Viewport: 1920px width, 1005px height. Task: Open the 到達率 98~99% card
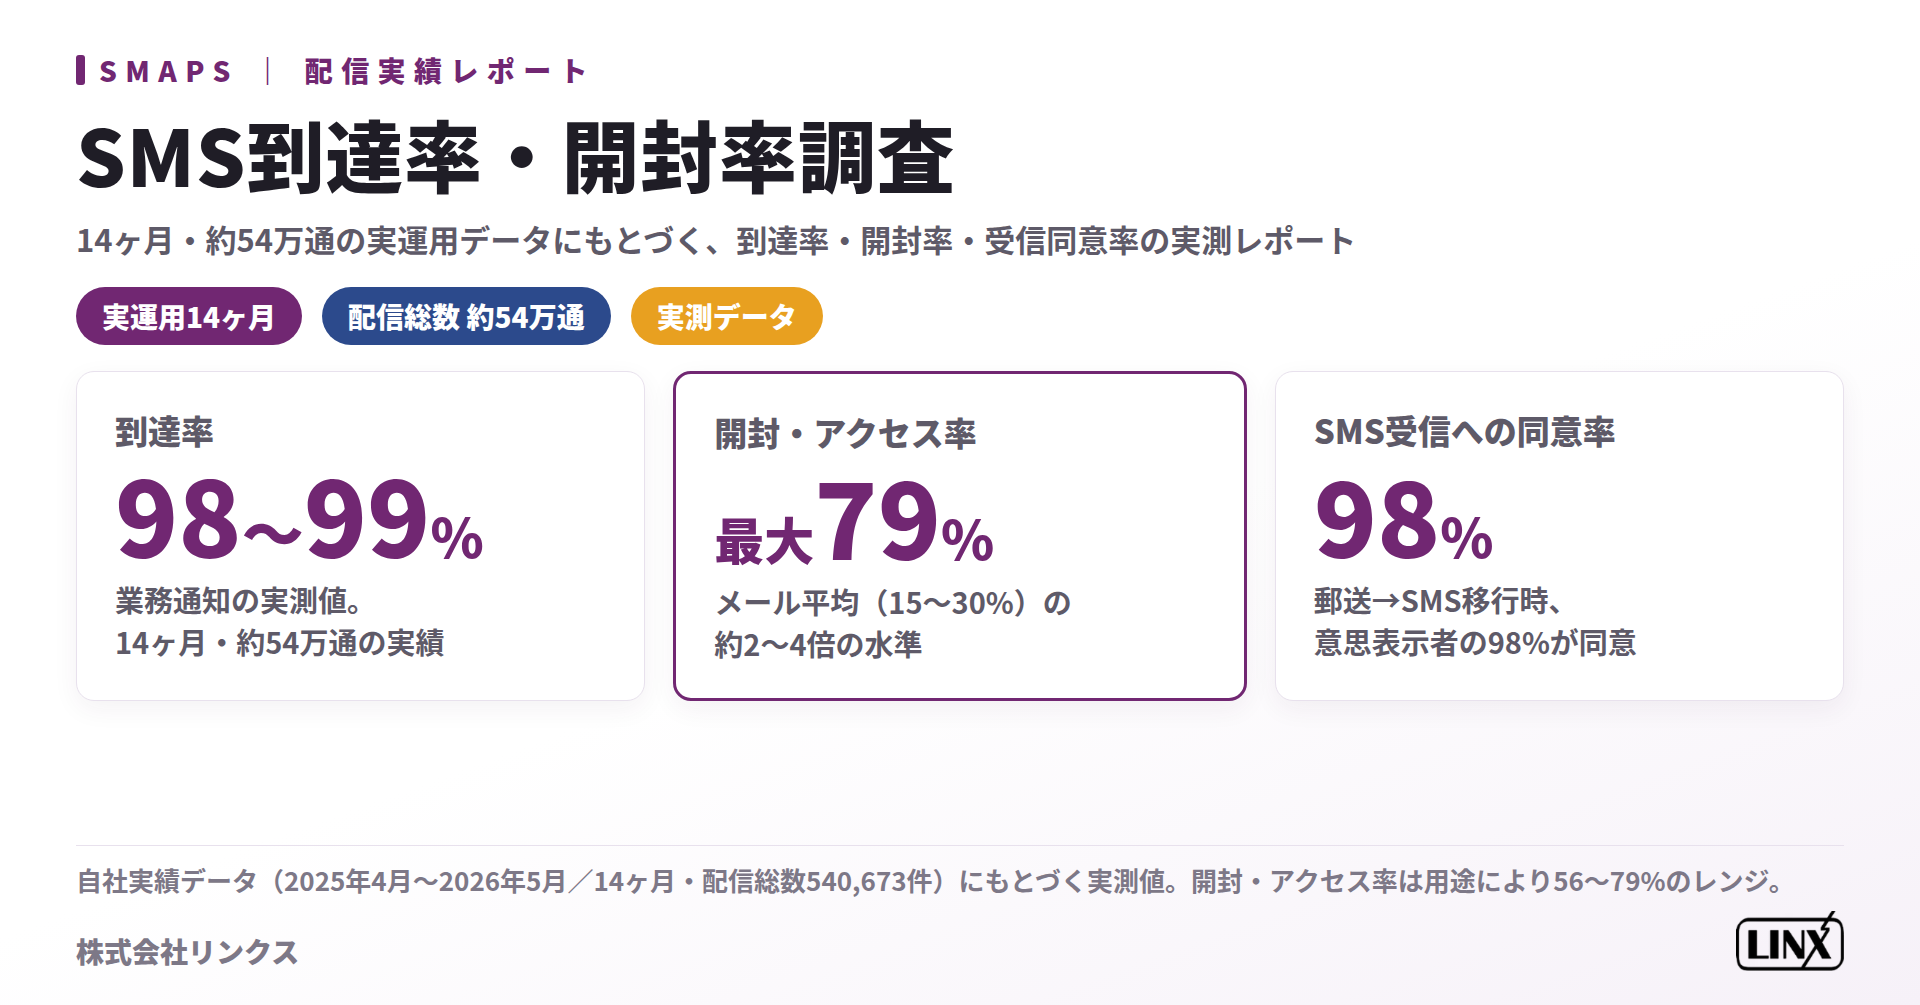[360, 536]
